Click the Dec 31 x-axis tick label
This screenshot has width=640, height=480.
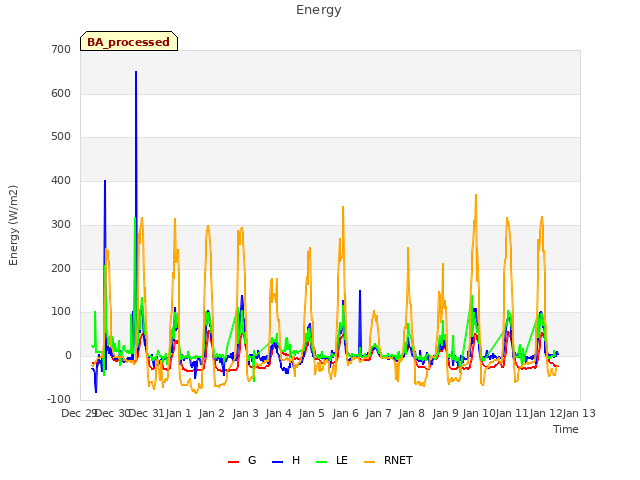point(147,413)
